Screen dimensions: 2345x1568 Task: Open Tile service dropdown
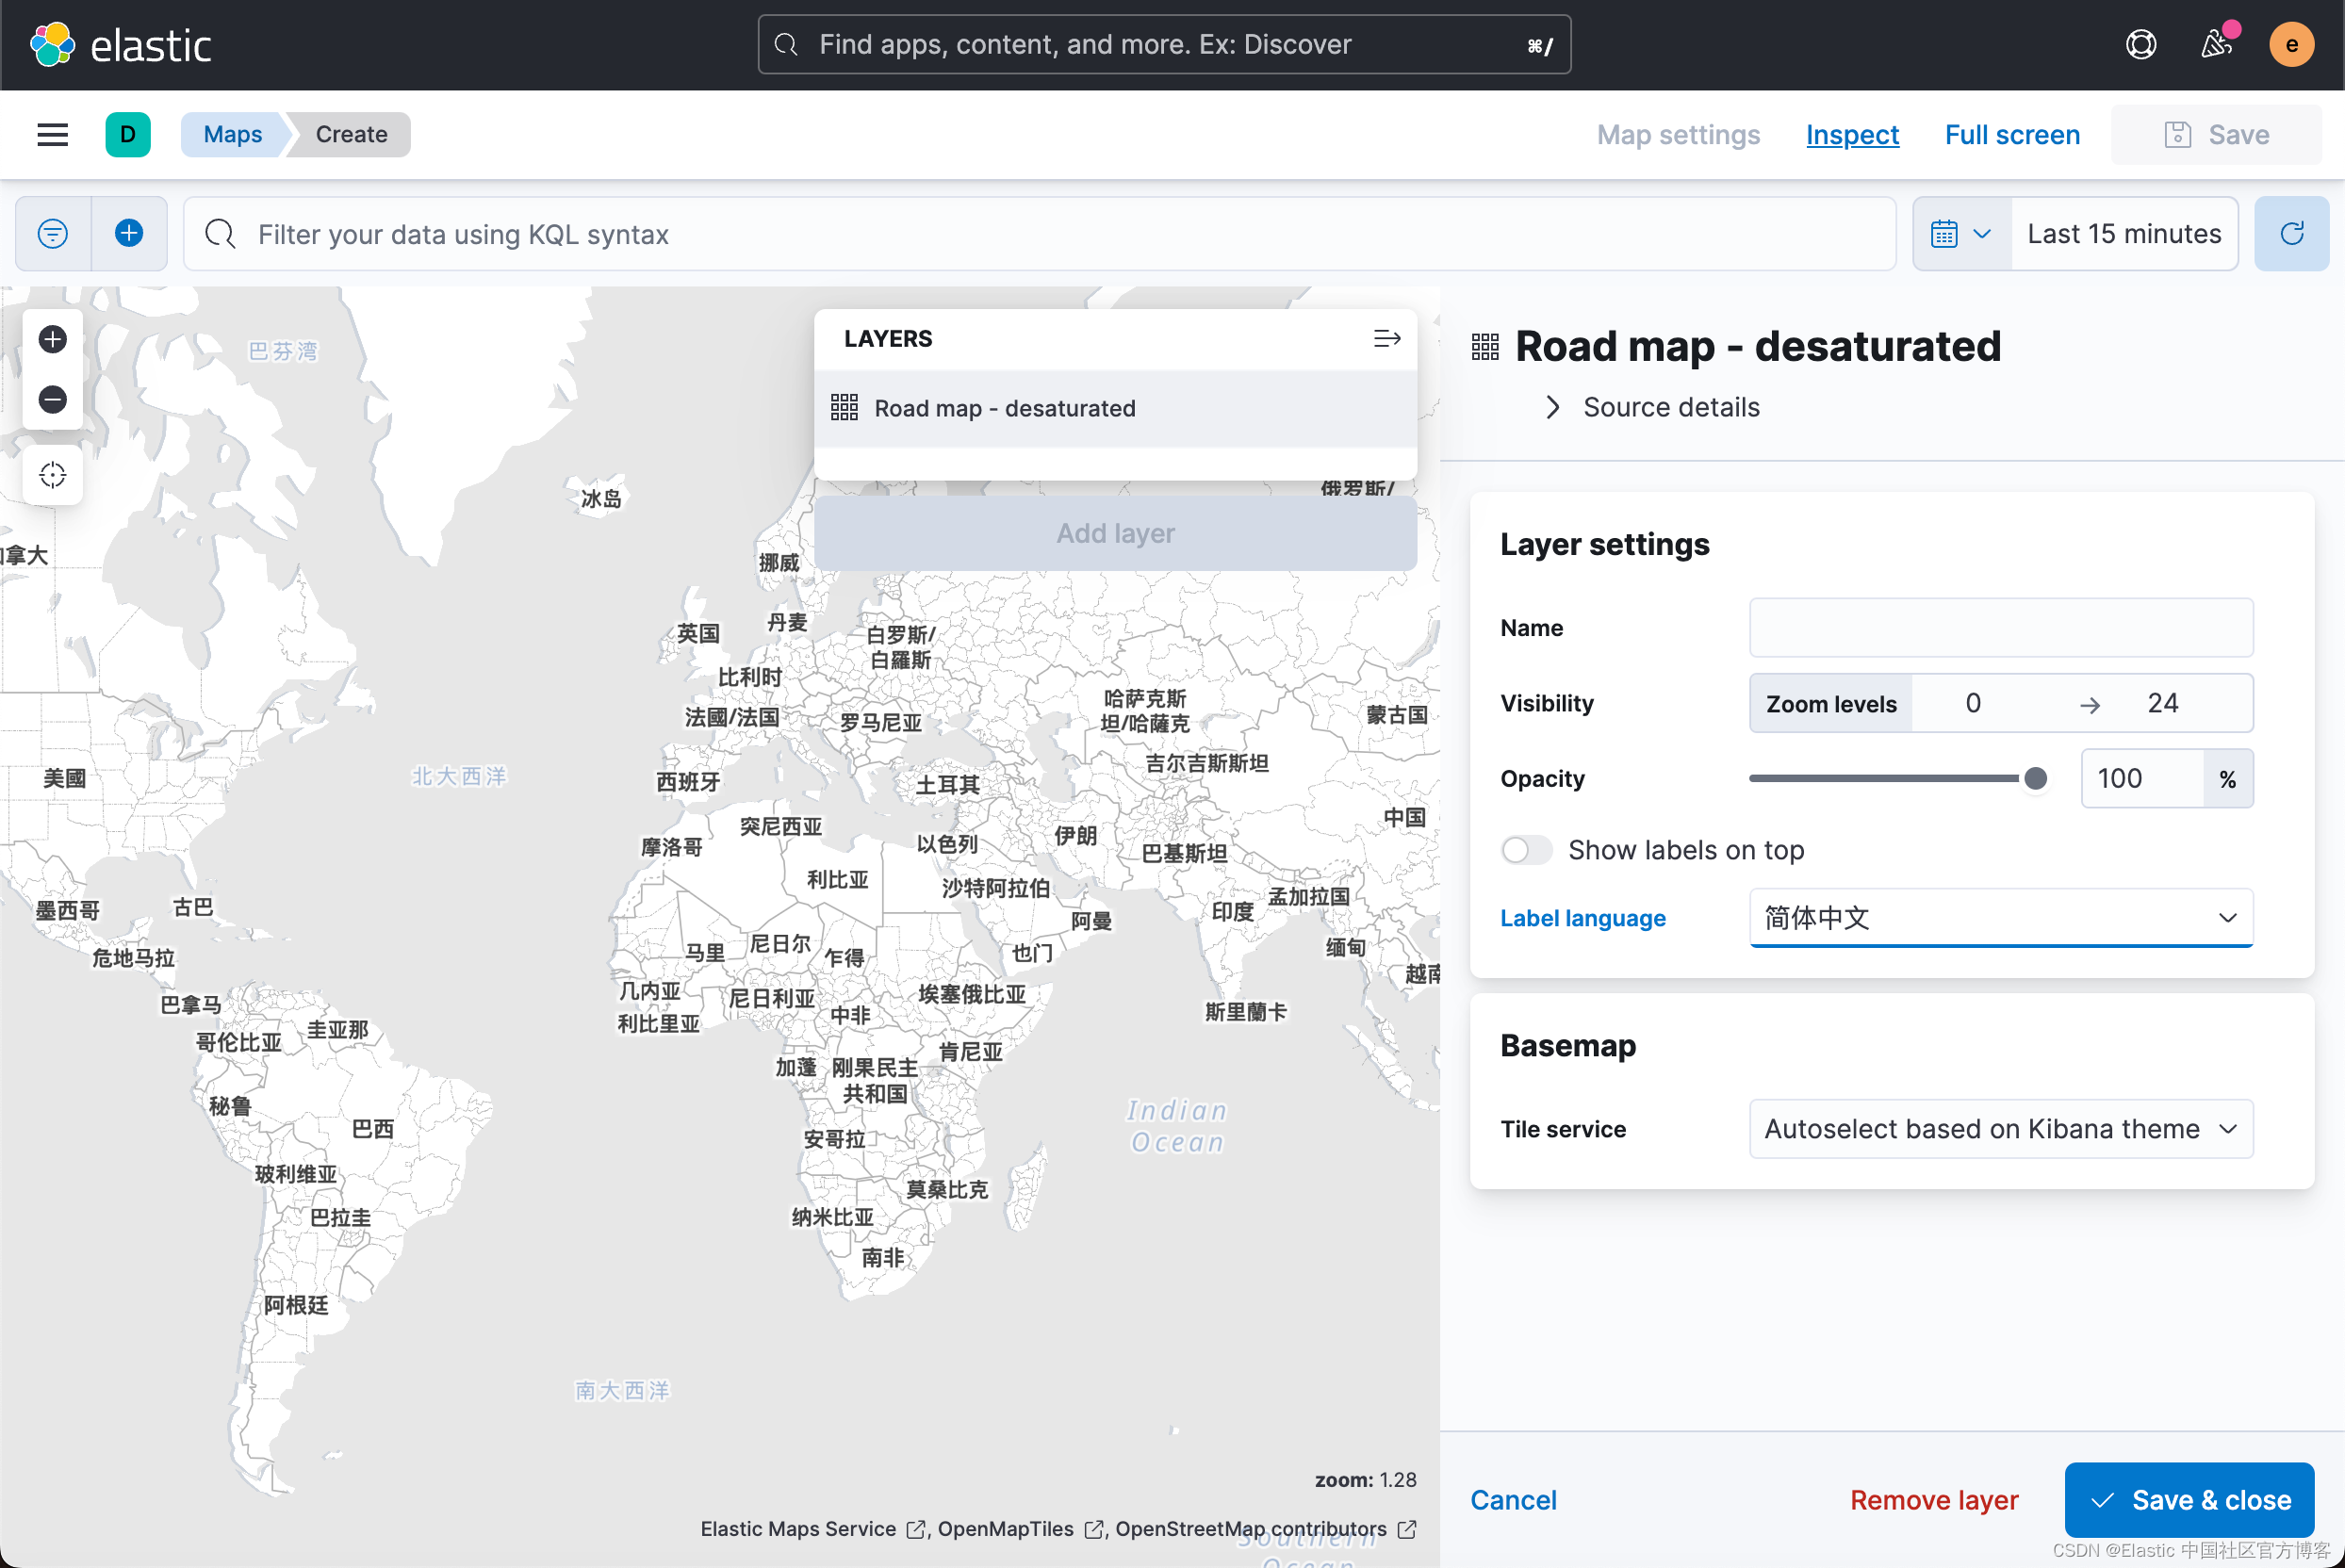pyautogui.click(x=2000, y=1129)
